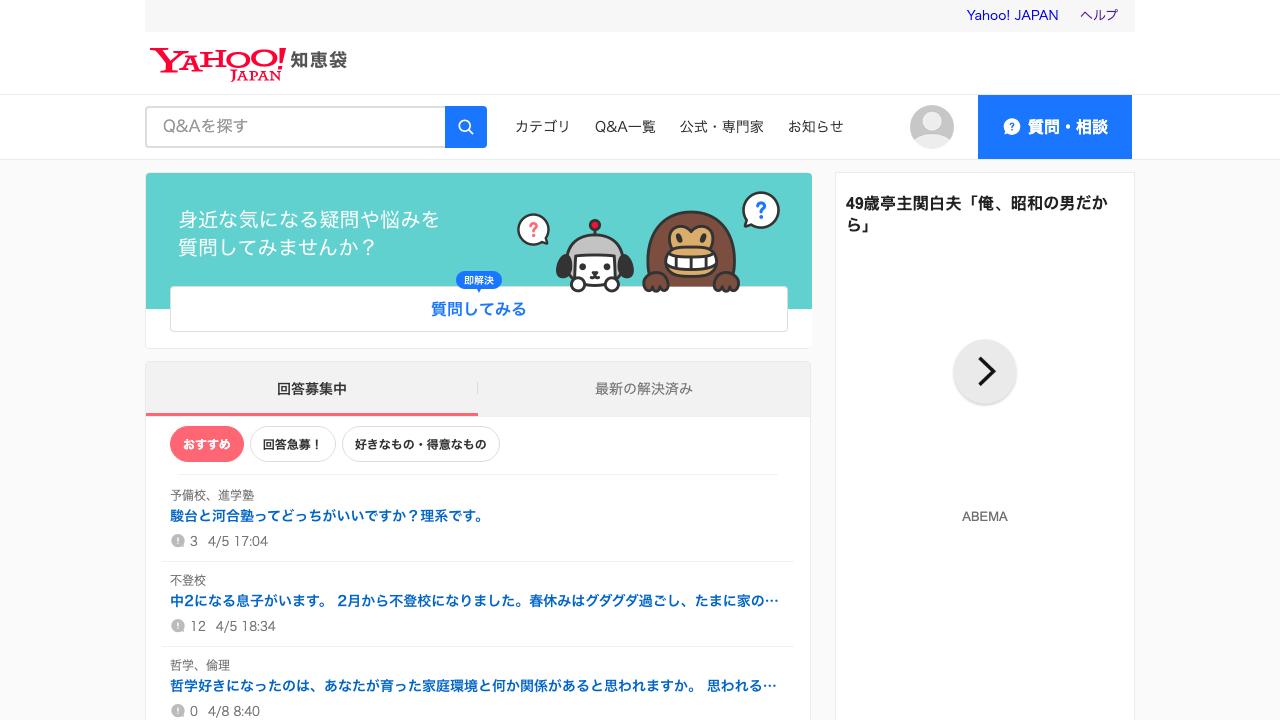
Task: Open the user profile avatar icon
Action: pos(931,127)
